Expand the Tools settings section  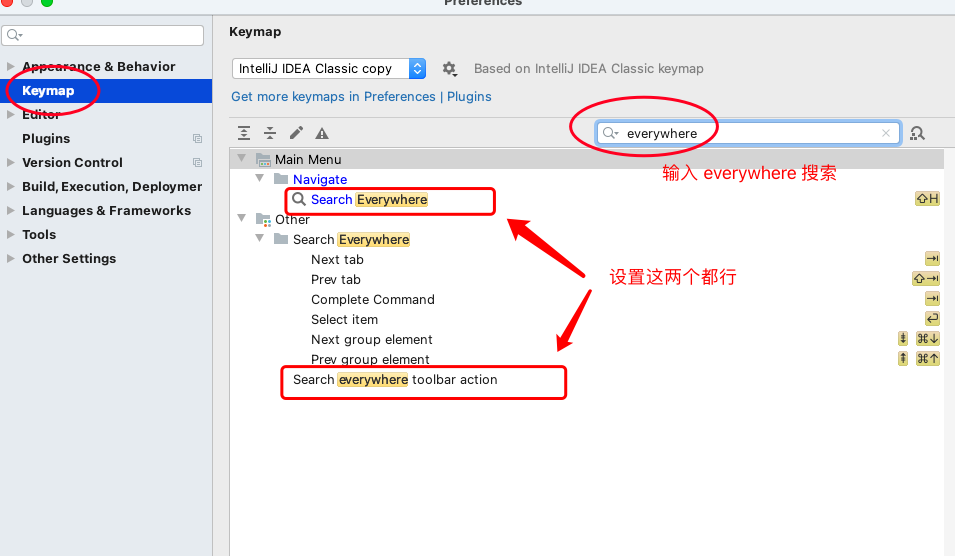(x=10, y=234)
